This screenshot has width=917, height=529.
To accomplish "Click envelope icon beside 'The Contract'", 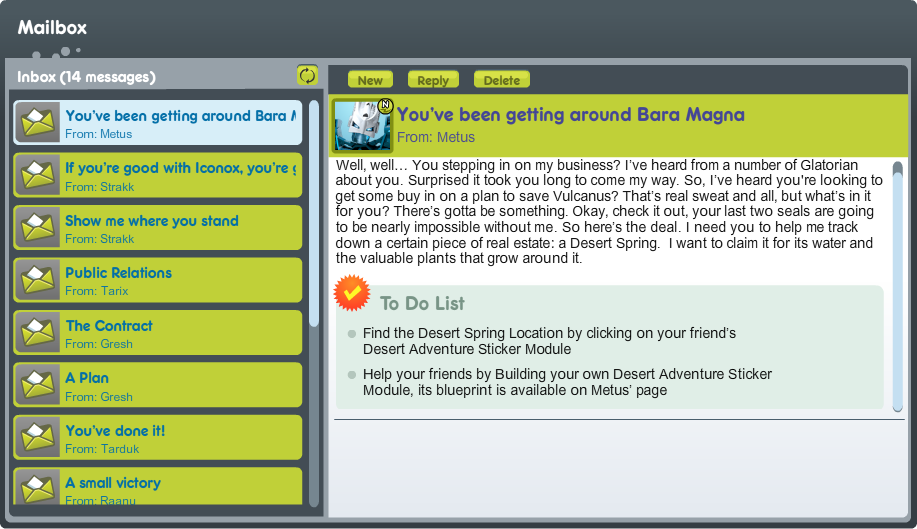I will (38, 332).
